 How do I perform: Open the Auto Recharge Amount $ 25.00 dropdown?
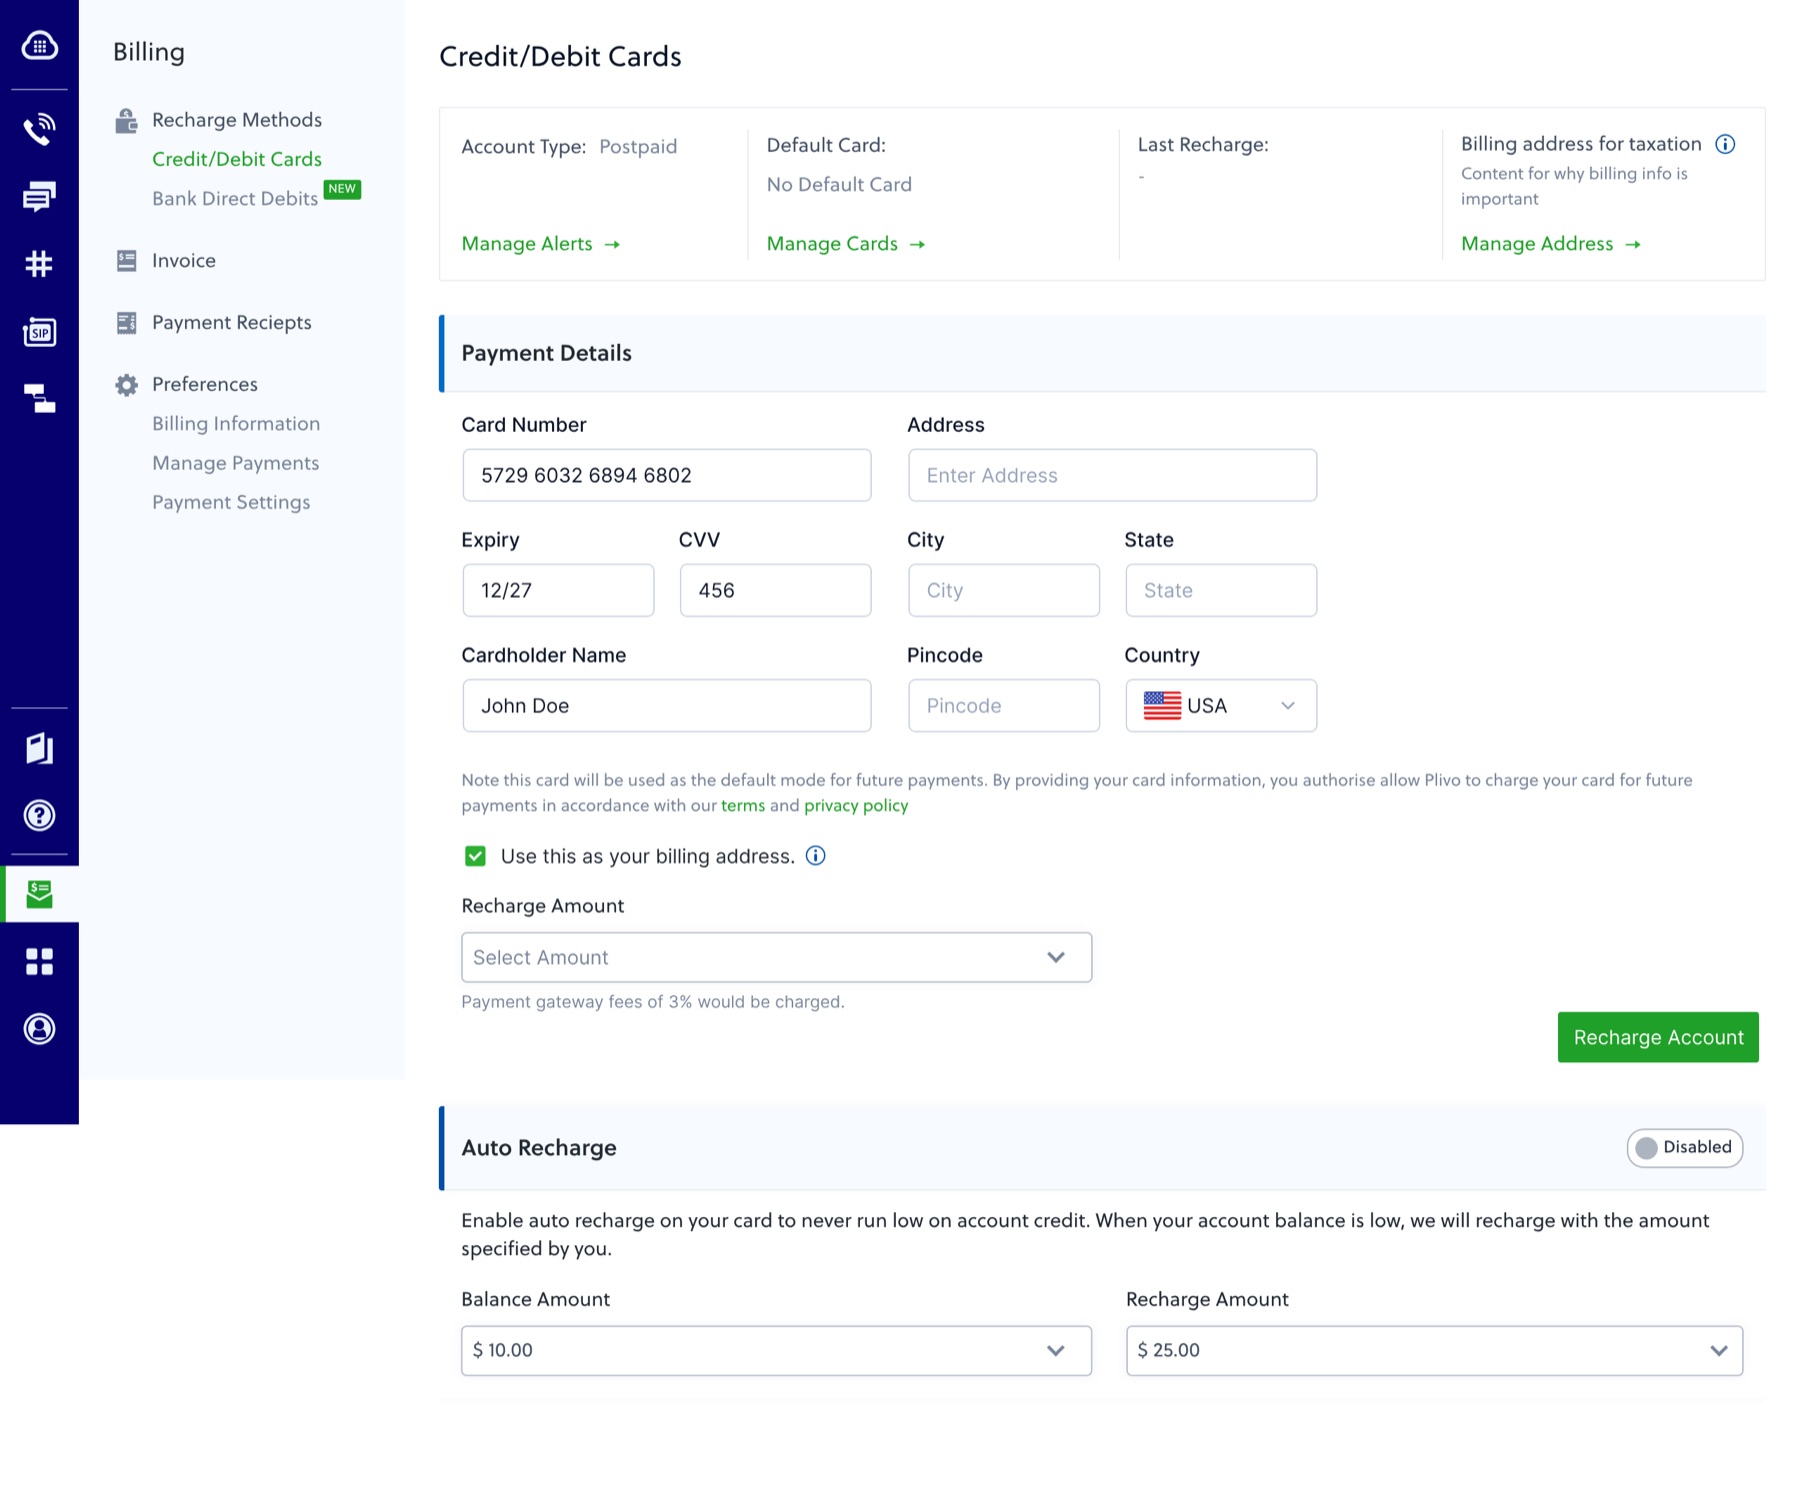1434,1351
